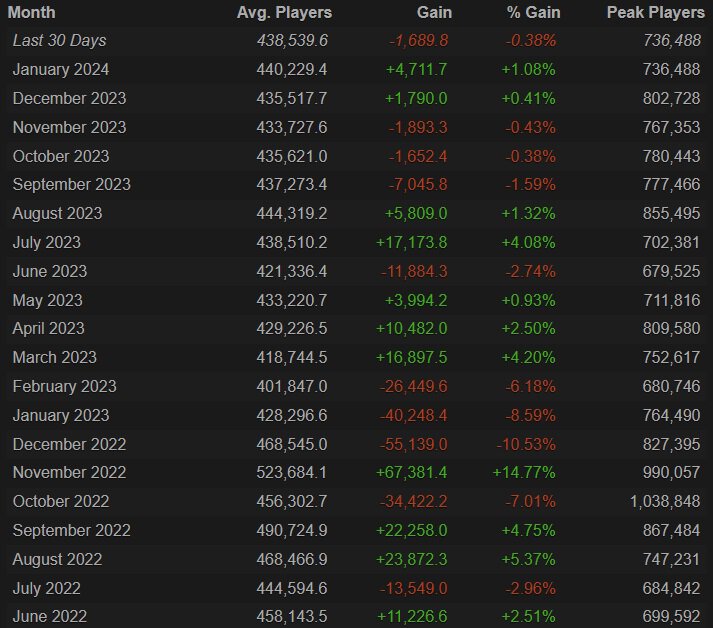
Task: Select the November 2023 month cell
Action: (70, 127)
